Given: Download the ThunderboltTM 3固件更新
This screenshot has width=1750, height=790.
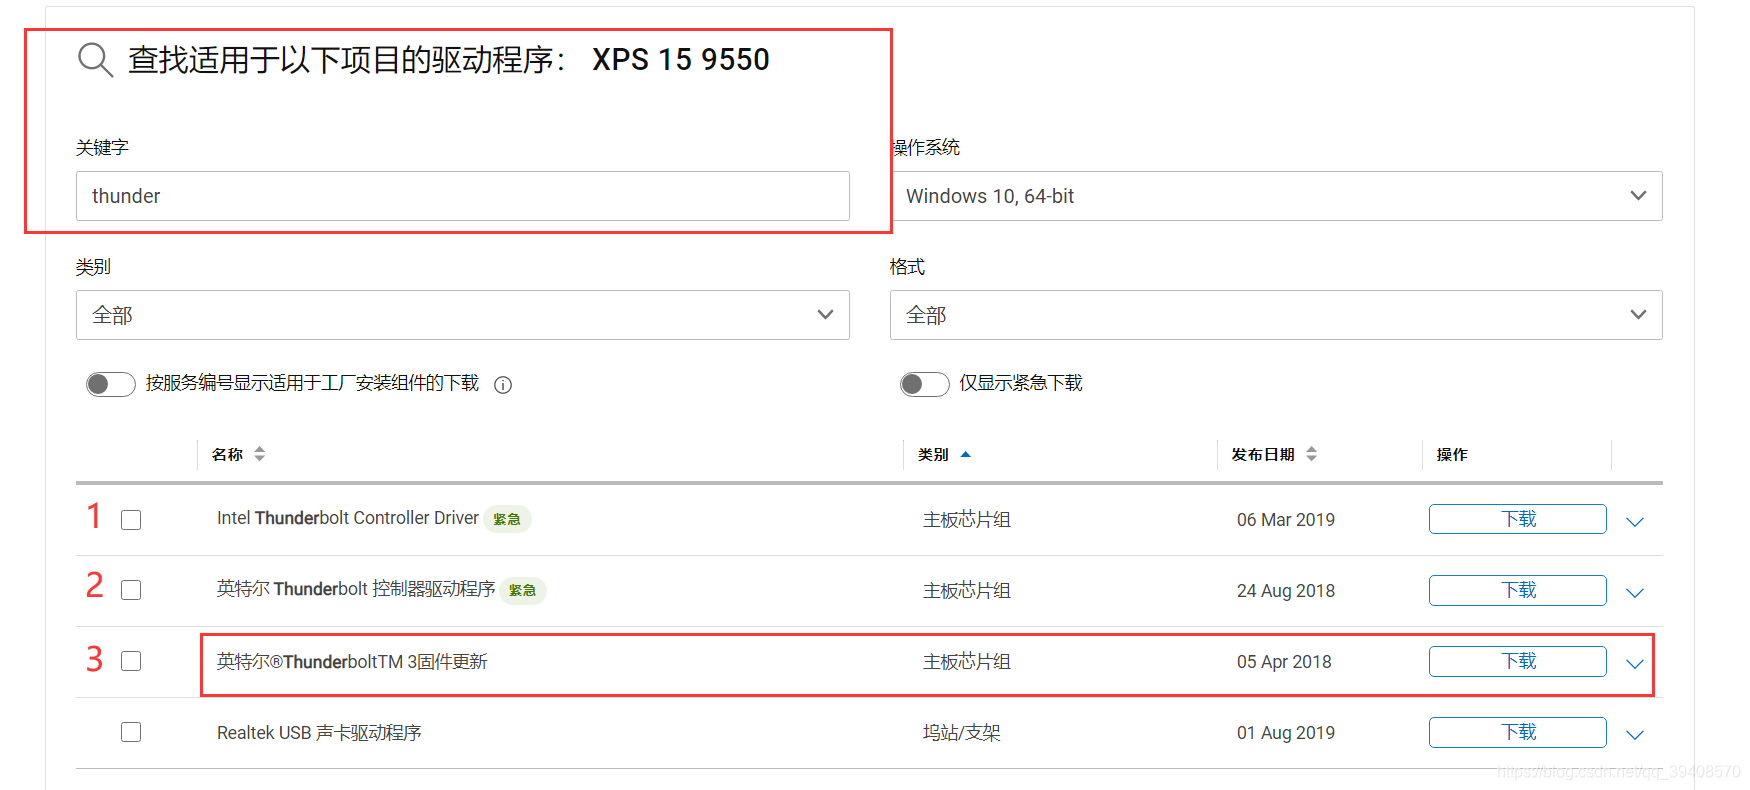Looking at the screenshot, I should (x=1518, y=661).
